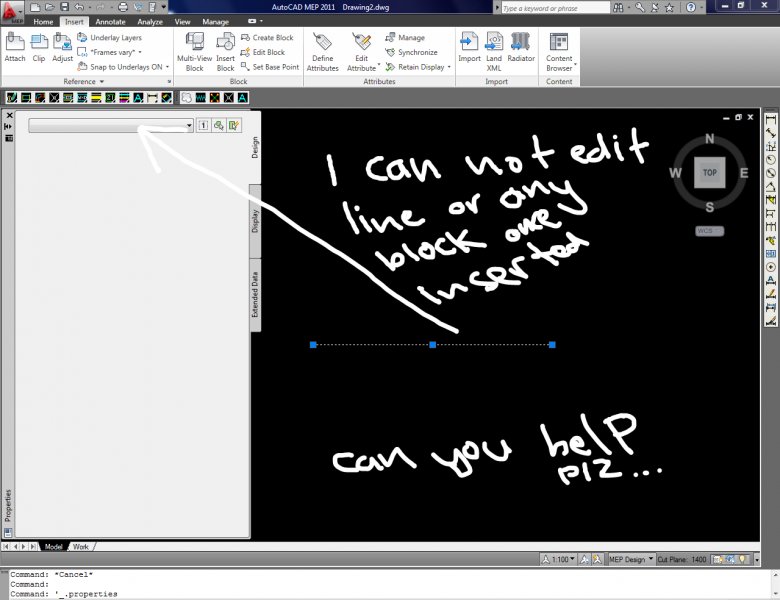
Task: Toggle the PICKADD value button in Properties palette
Action: [x=203, y=125]
